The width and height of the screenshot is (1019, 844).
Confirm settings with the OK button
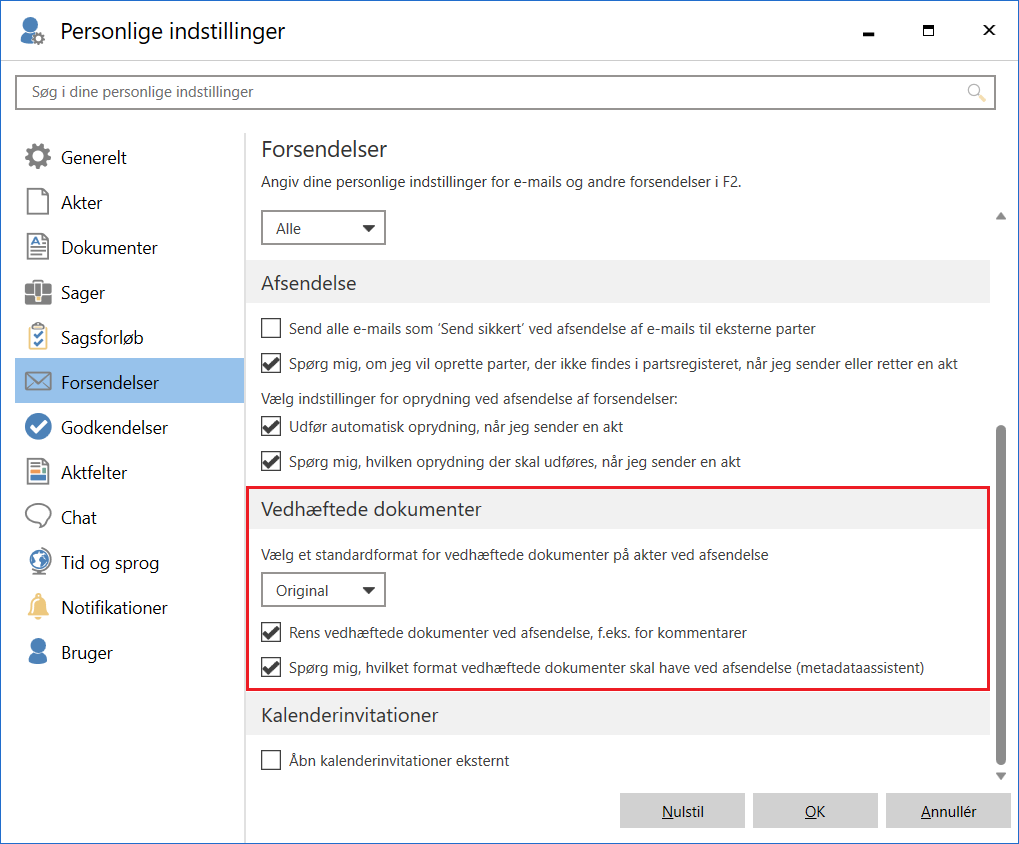(815, 811)
